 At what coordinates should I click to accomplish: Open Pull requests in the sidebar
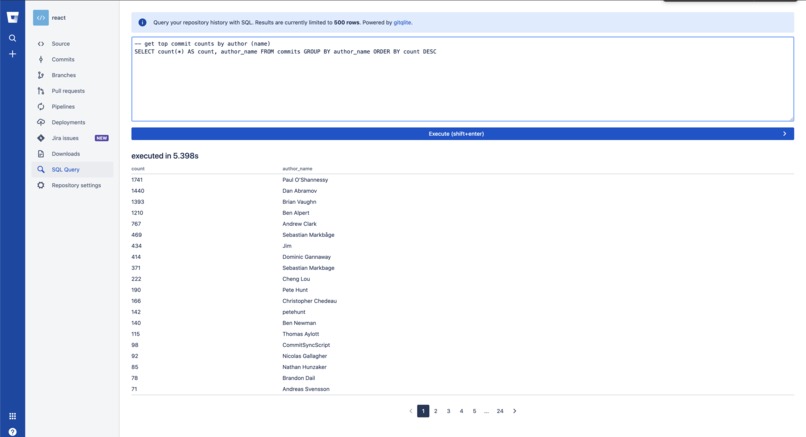point(72,91)
